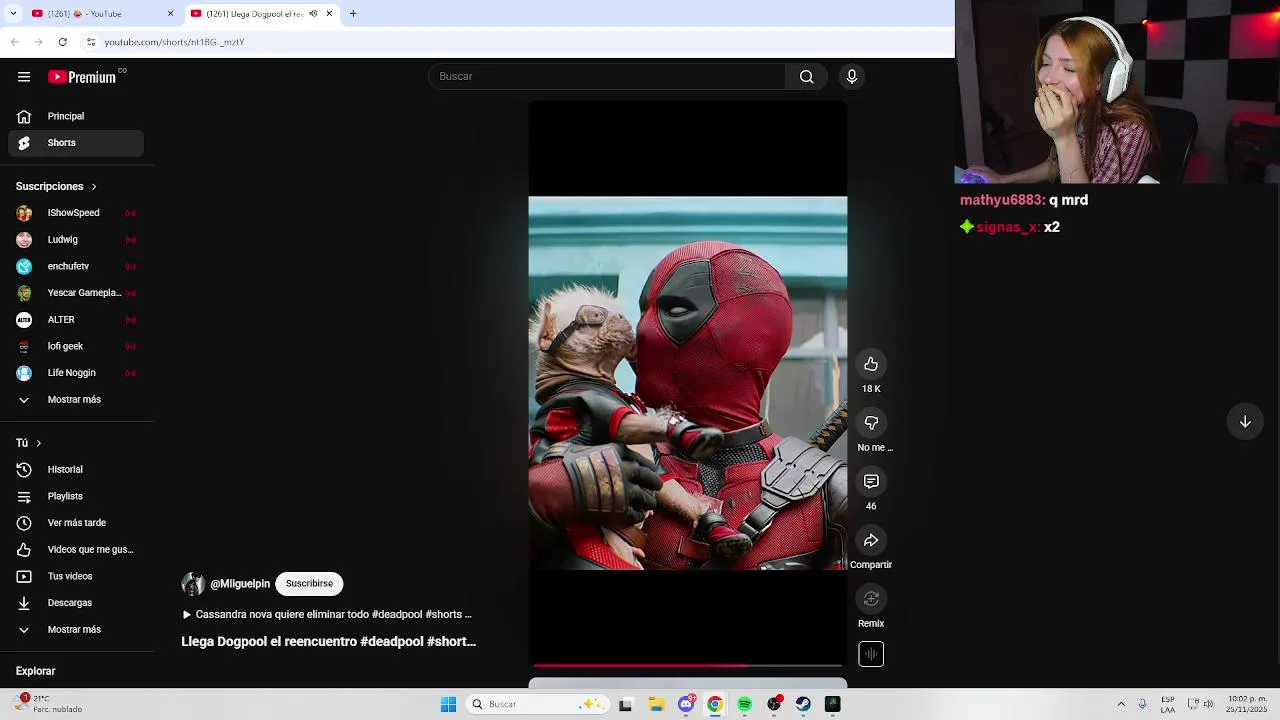Open the Explorar section heading

35,671
